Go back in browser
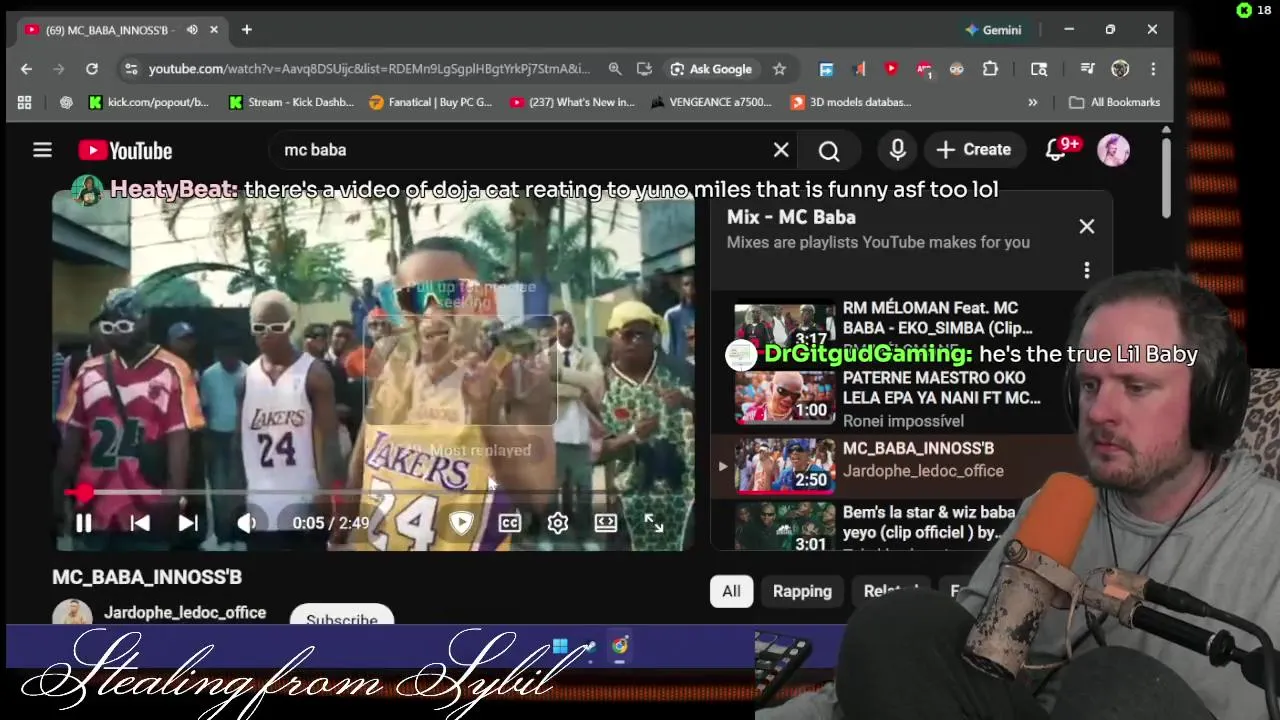1280x720 pixels. click(26, 69)
